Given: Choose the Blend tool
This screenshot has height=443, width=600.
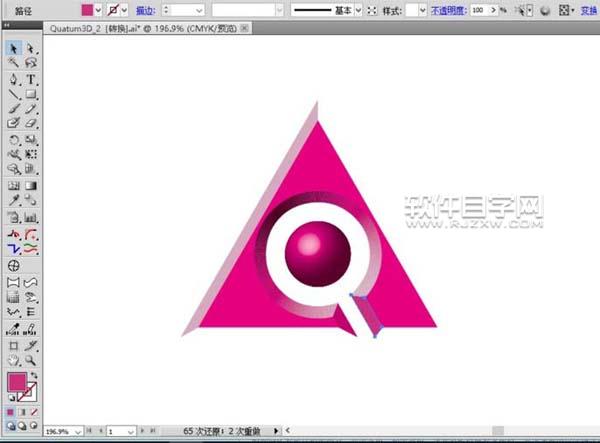Looking at the screenshot, I should pos(31,200).
